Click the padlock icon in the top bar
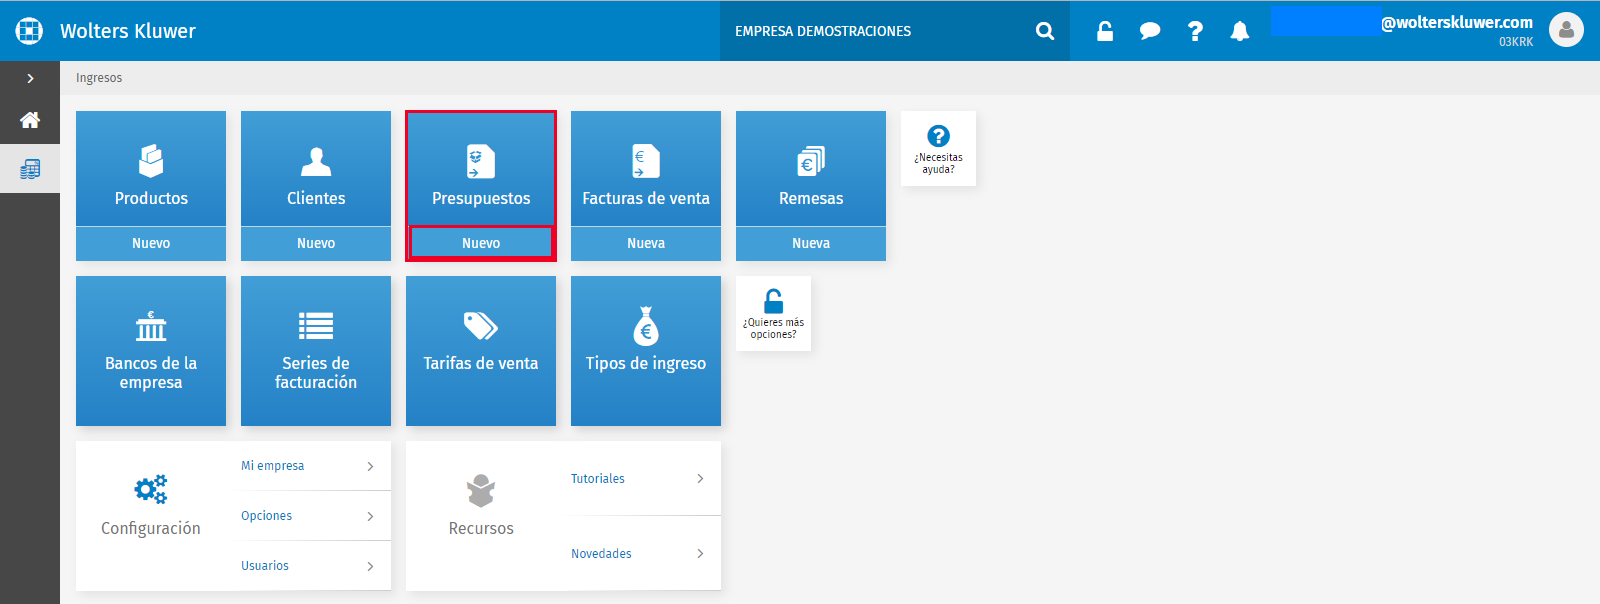The image size is (1600, 604). point(1105,31)
